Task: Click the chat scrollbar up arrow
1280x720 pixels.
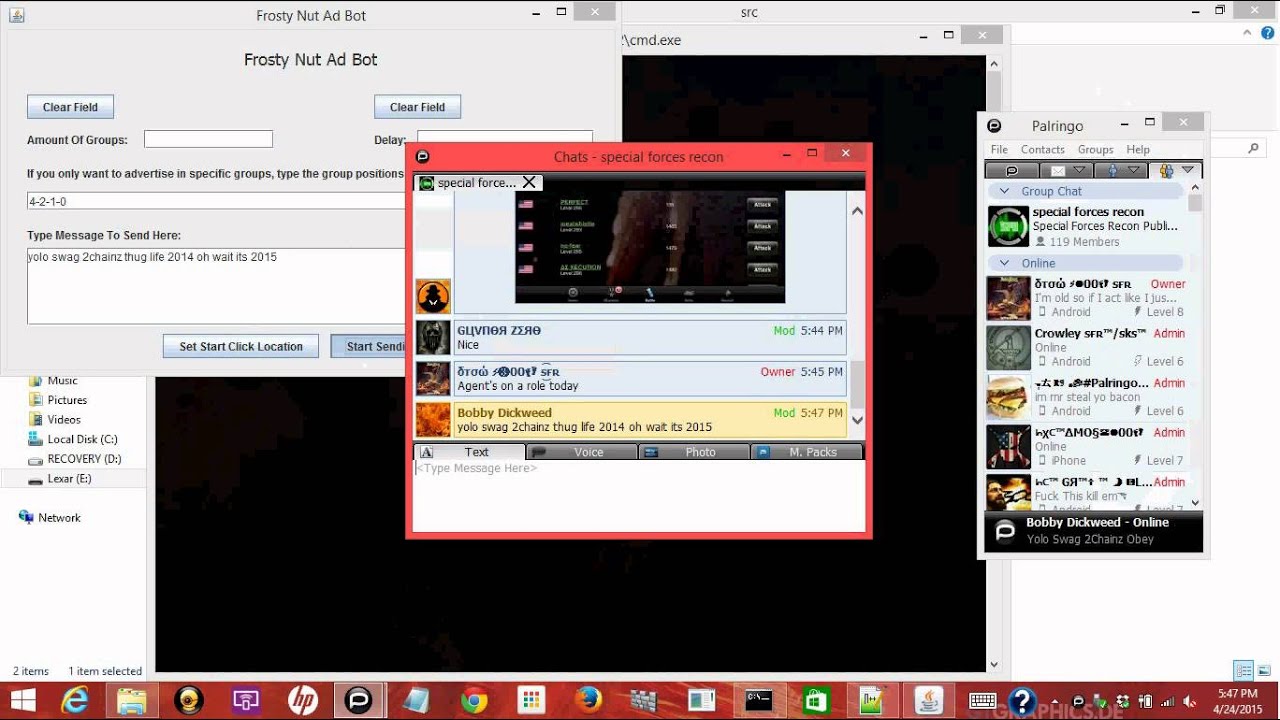Action: [x=857, y=210]
